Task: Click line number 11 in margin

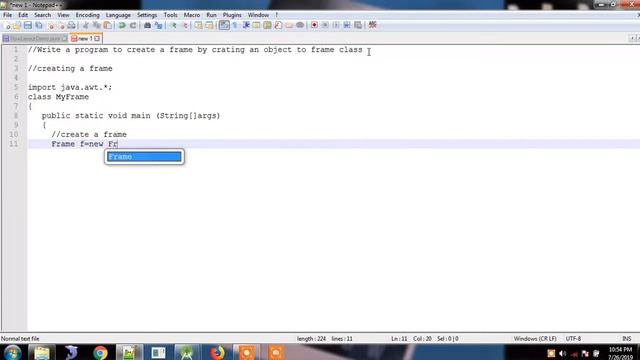Action: (13, 144)
